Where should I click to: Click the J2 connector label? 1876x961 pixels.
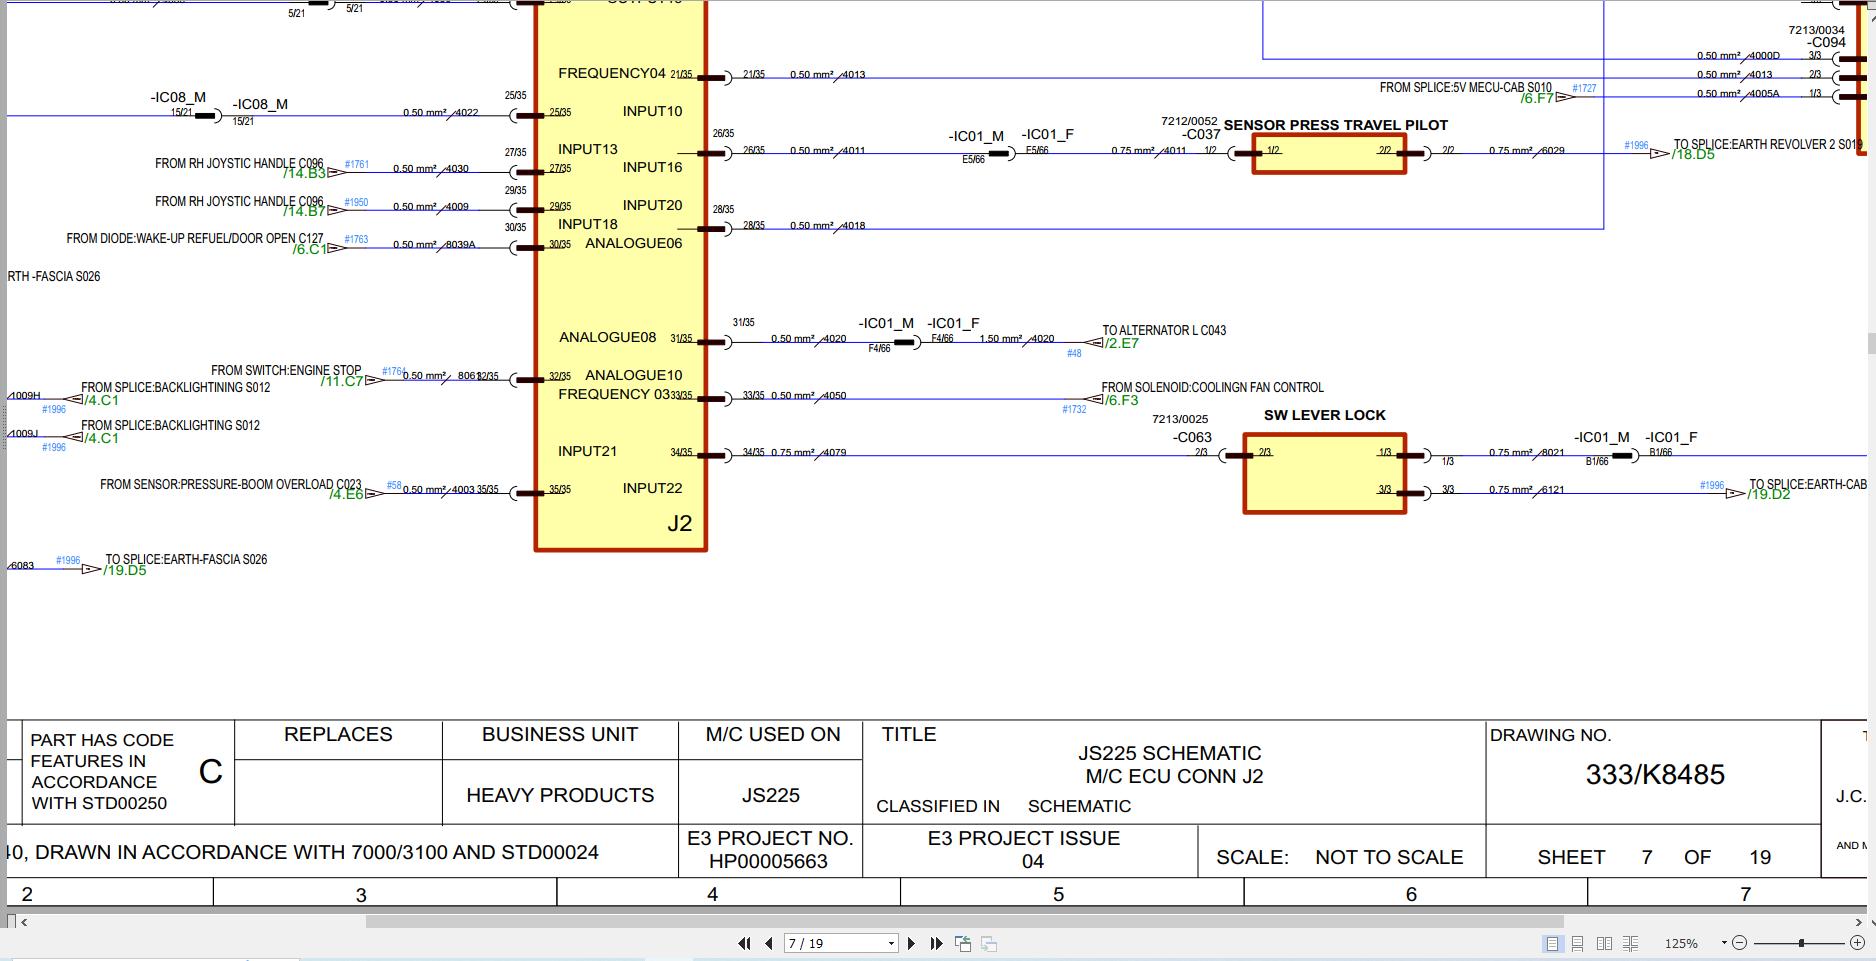[x=680, y=523]
